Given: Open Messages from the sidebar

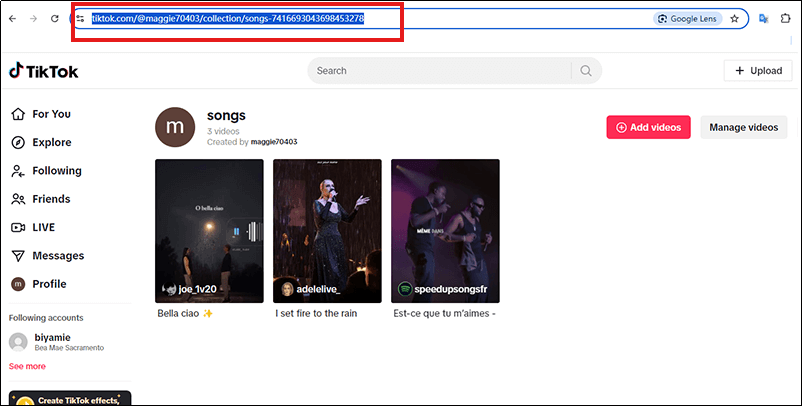Looking at the screenshot, I should tap(58, 255).
